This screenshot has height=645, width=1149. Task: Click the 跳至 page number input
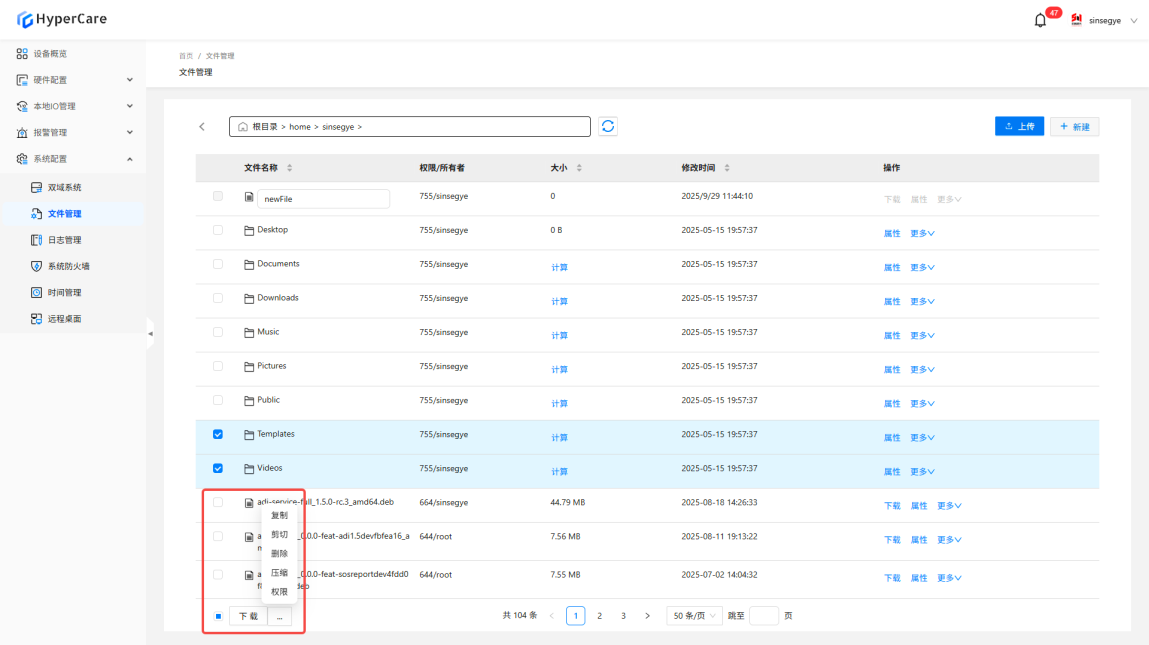(763, 616)
